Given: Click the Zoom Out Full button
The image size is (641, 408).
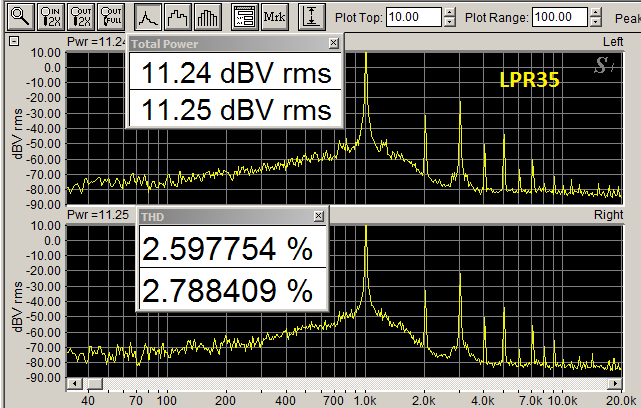Looking at the screenshot, I should pyautogui.click(x=111, y=17).
